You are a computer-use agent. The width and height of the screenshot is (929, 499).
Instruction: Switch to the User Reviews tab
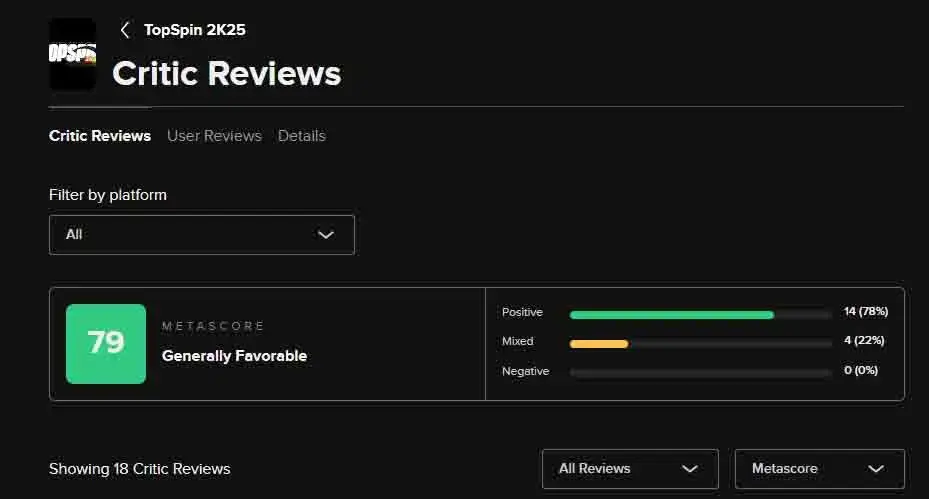coord(214,136)
